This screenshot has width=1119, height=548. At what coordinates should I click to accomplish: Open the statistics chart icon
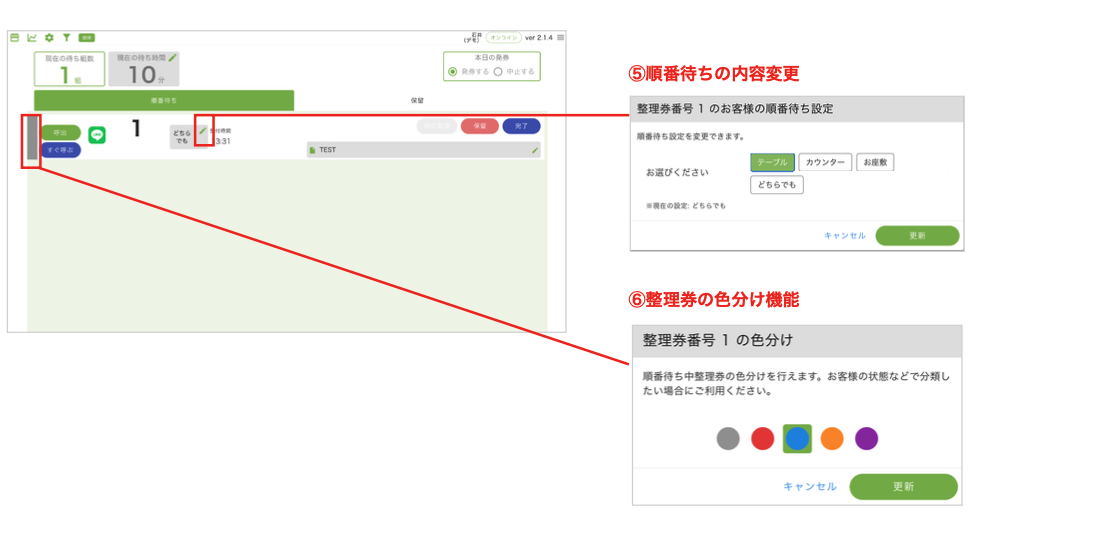click(32, 37)
